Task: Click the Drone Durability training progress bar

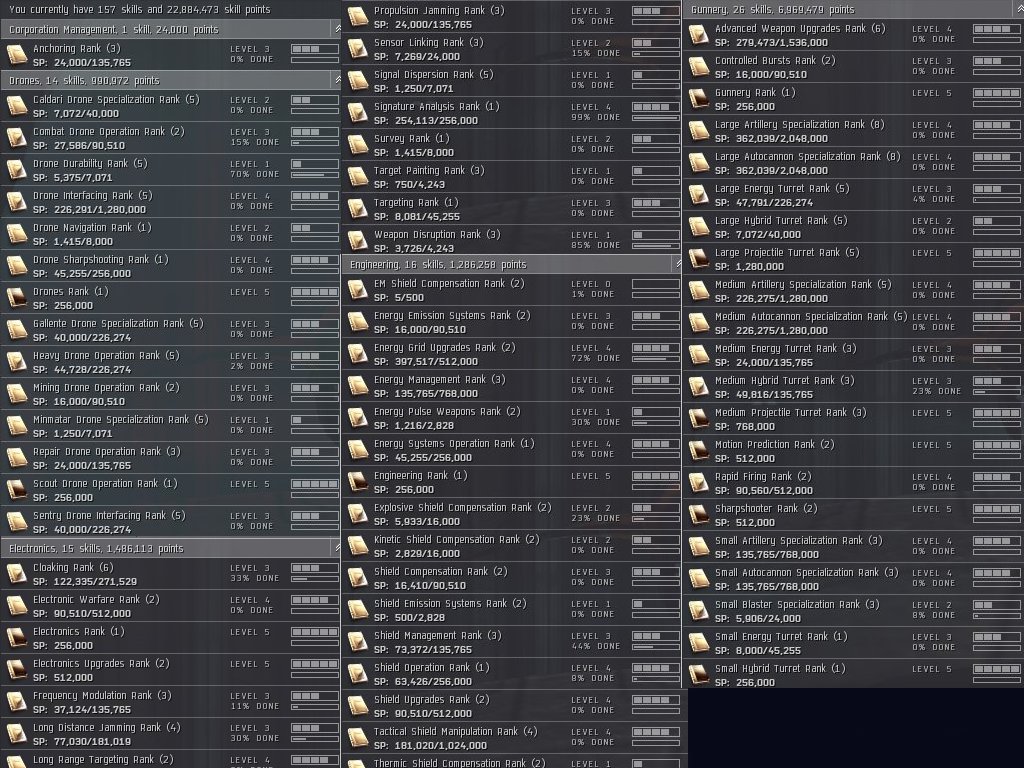Action: click(x=315, y=175)
